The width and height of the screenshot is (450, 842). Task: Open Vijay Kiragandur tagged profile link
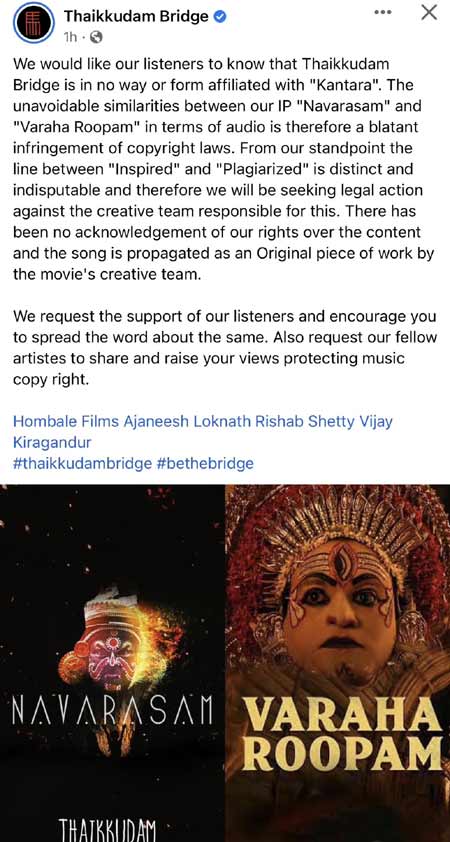pos(202,432)
